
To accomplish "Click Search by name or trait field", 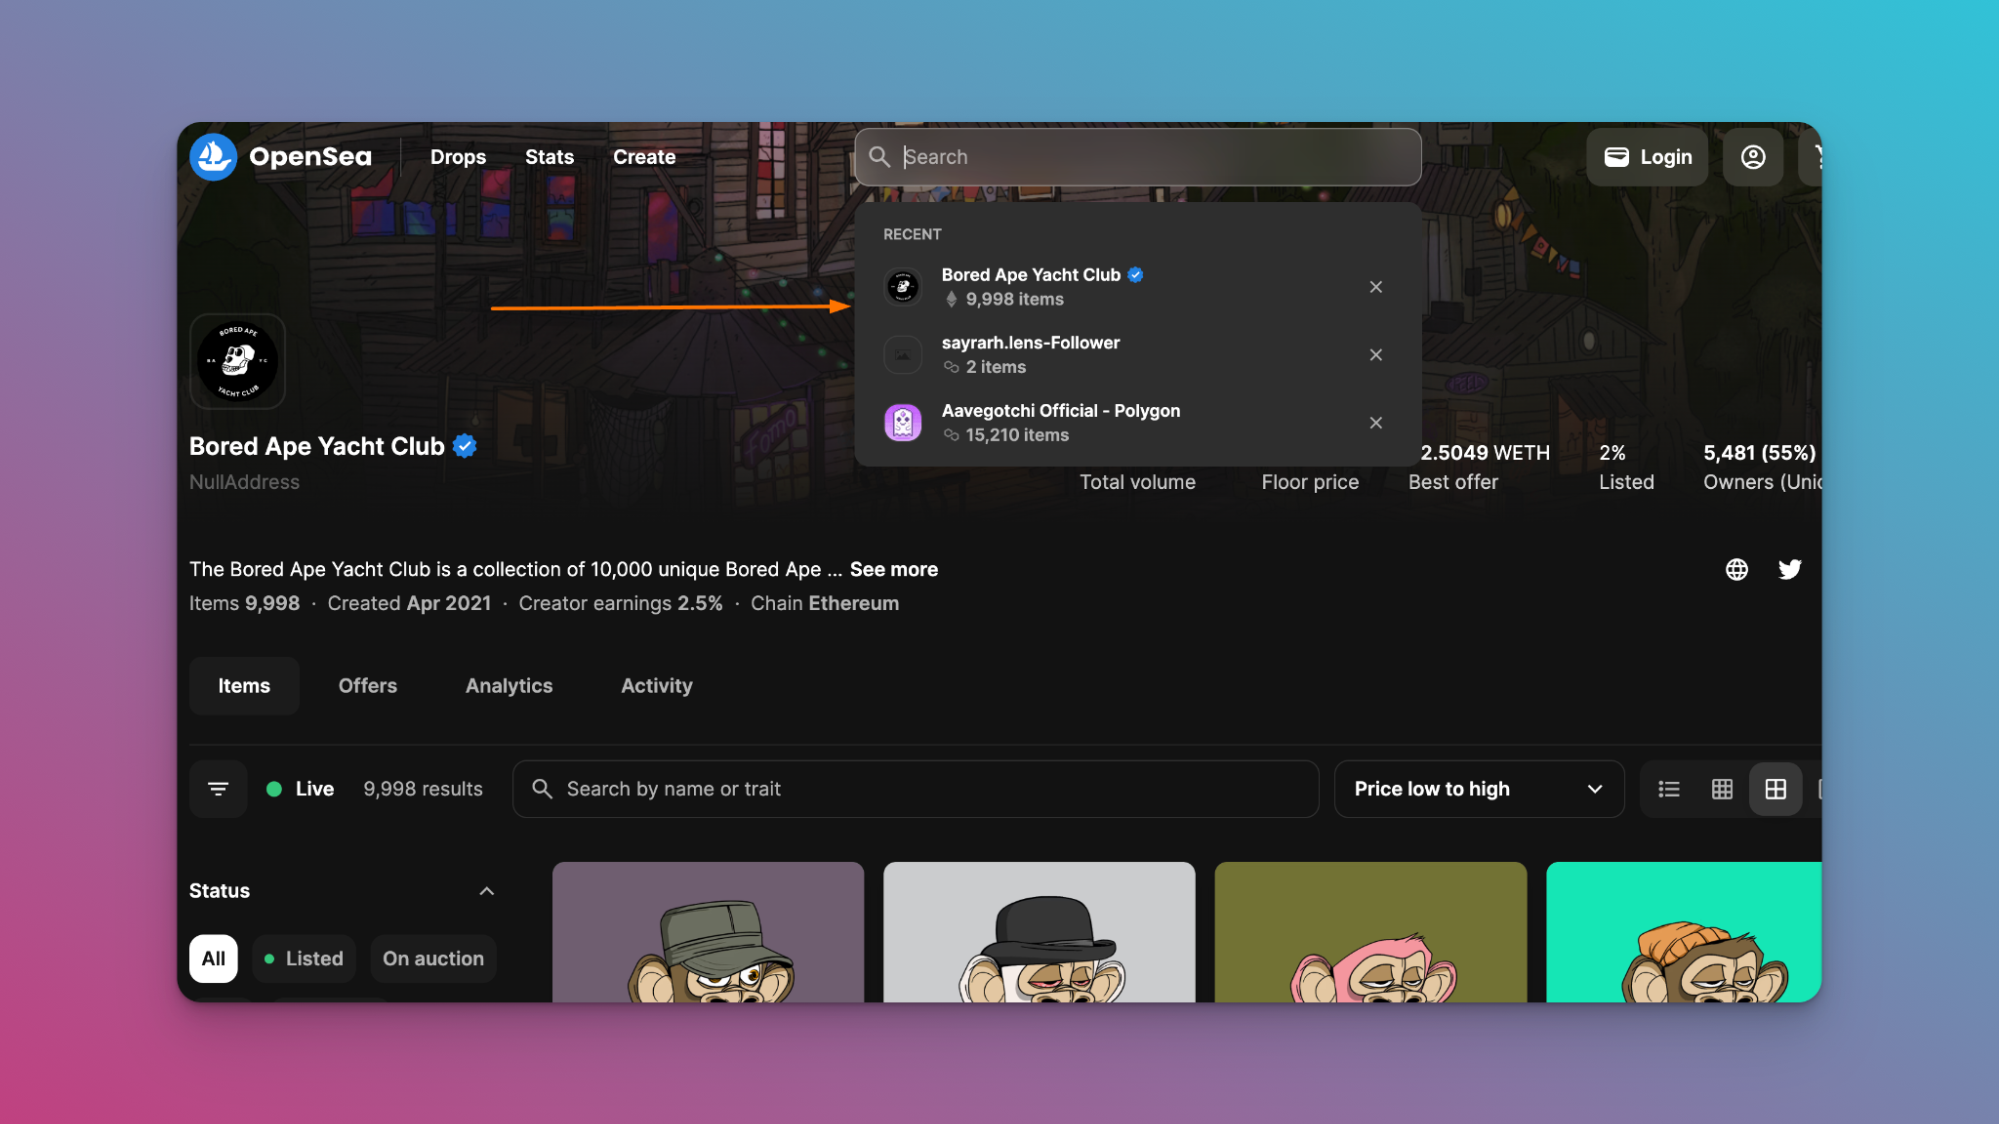I will click(916, 789).
